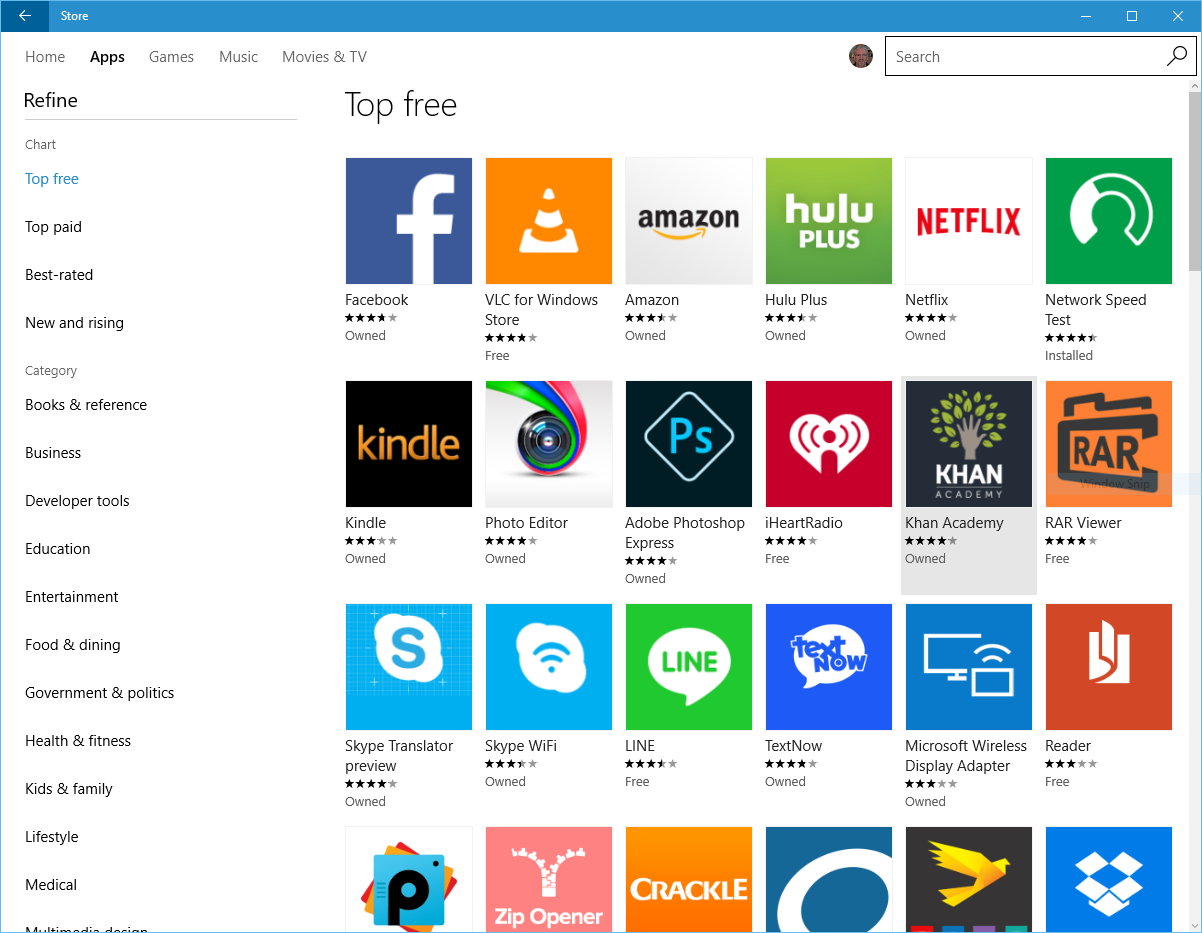Click the search magnifier icon

1176,56
